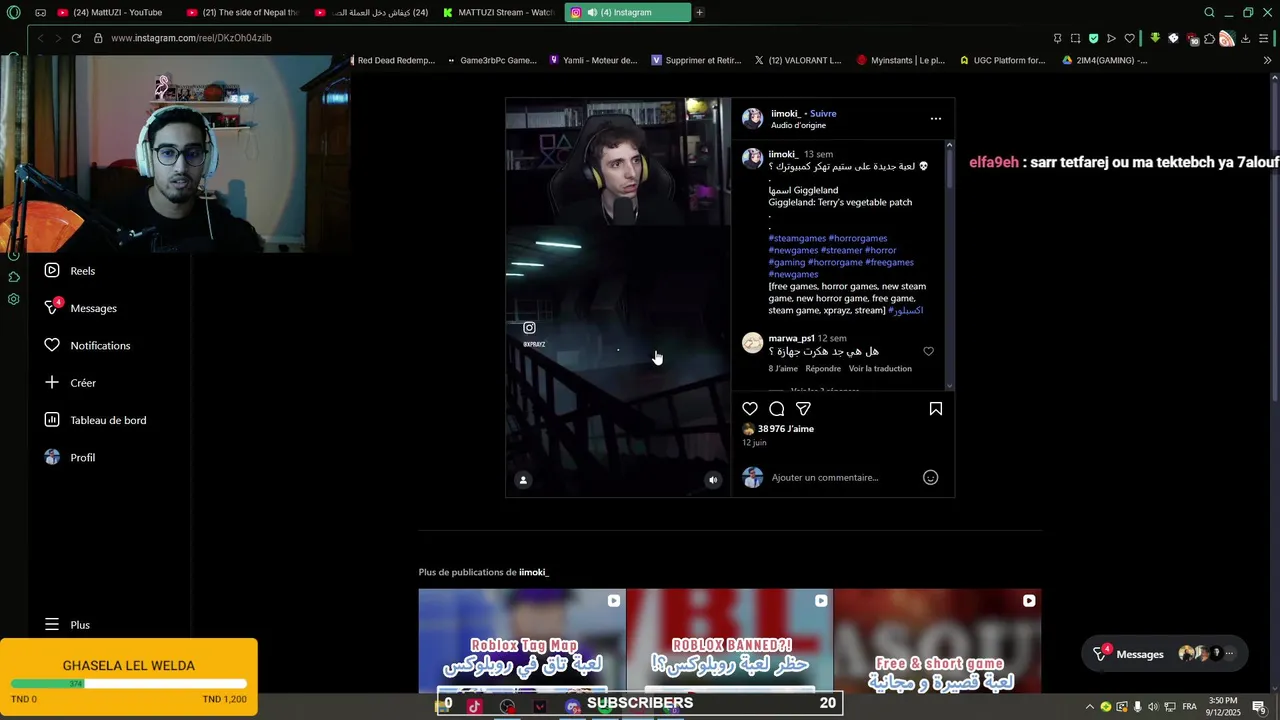Reply to marwa_ps1 with Répondre
Image resolution: width=1280 pixels, height=720 pixels.
coord(823,369)
